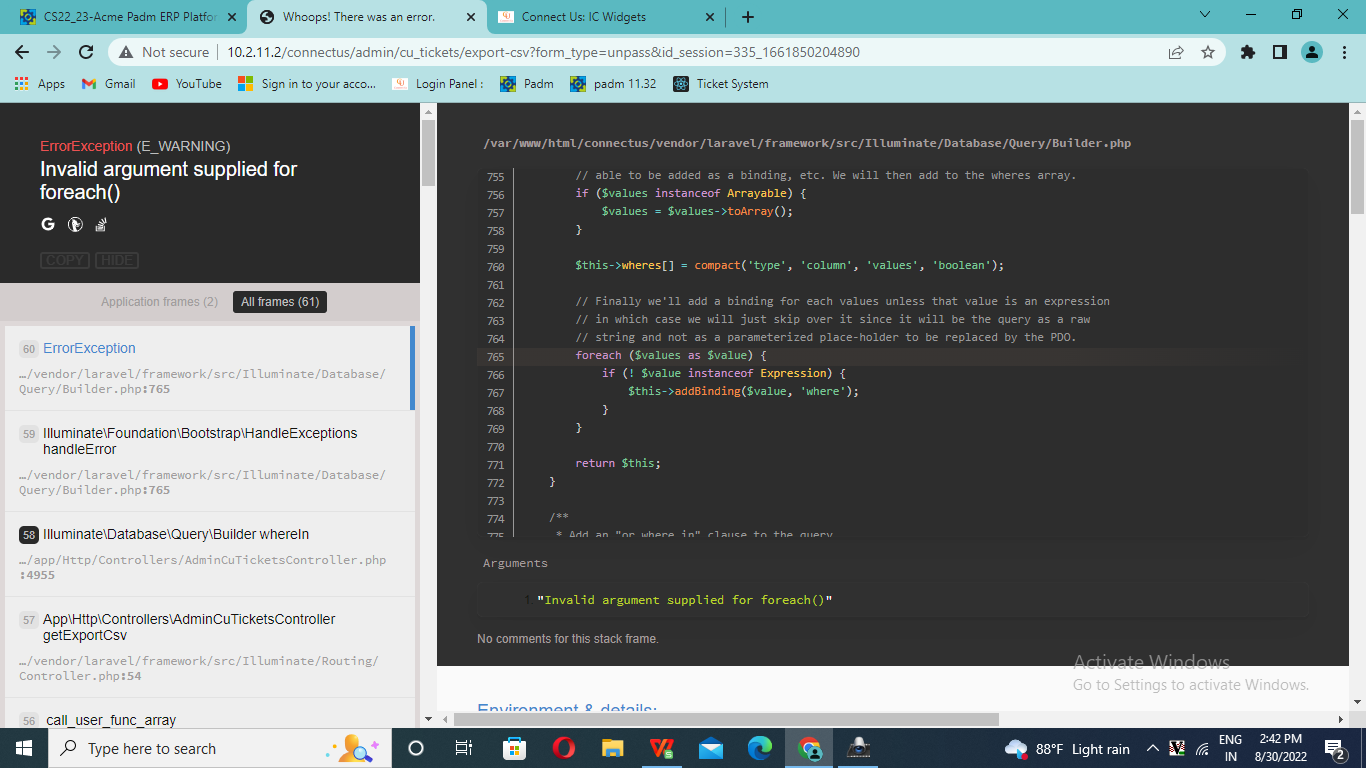
Task: Open the Windows Start menu
Action: pos(23,748)
